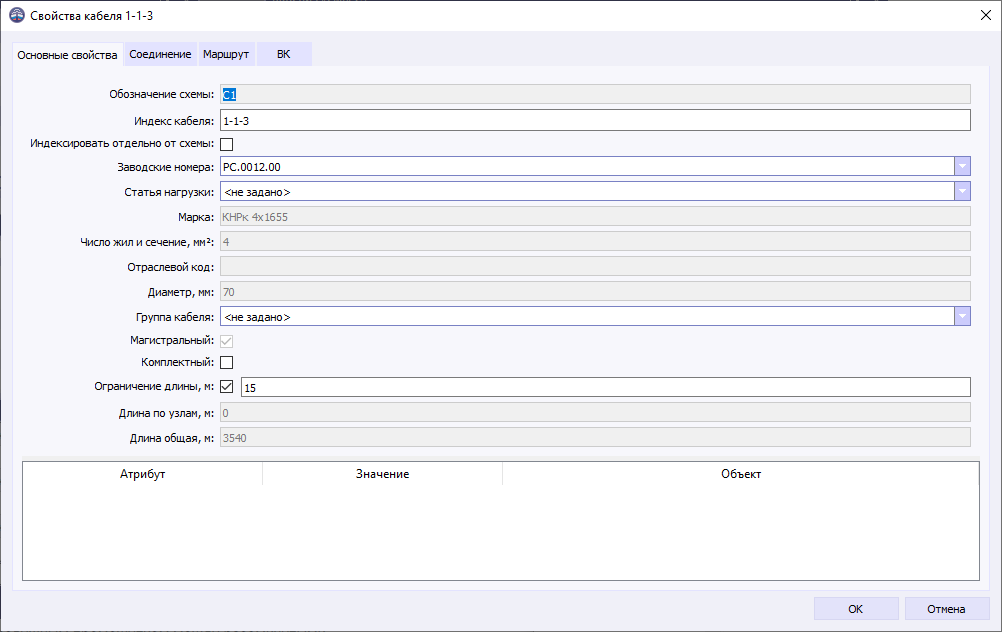Click the Магистральный checkbox
The image size is (1002, 632).
226,341
